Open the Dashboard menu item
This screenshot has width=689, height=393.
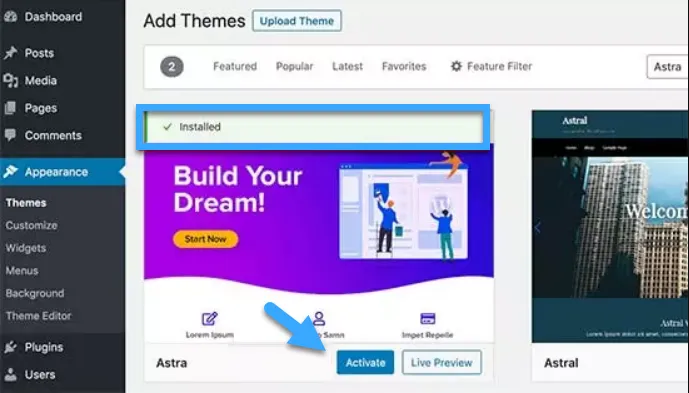pyautogui.click(x=53, y=17)
